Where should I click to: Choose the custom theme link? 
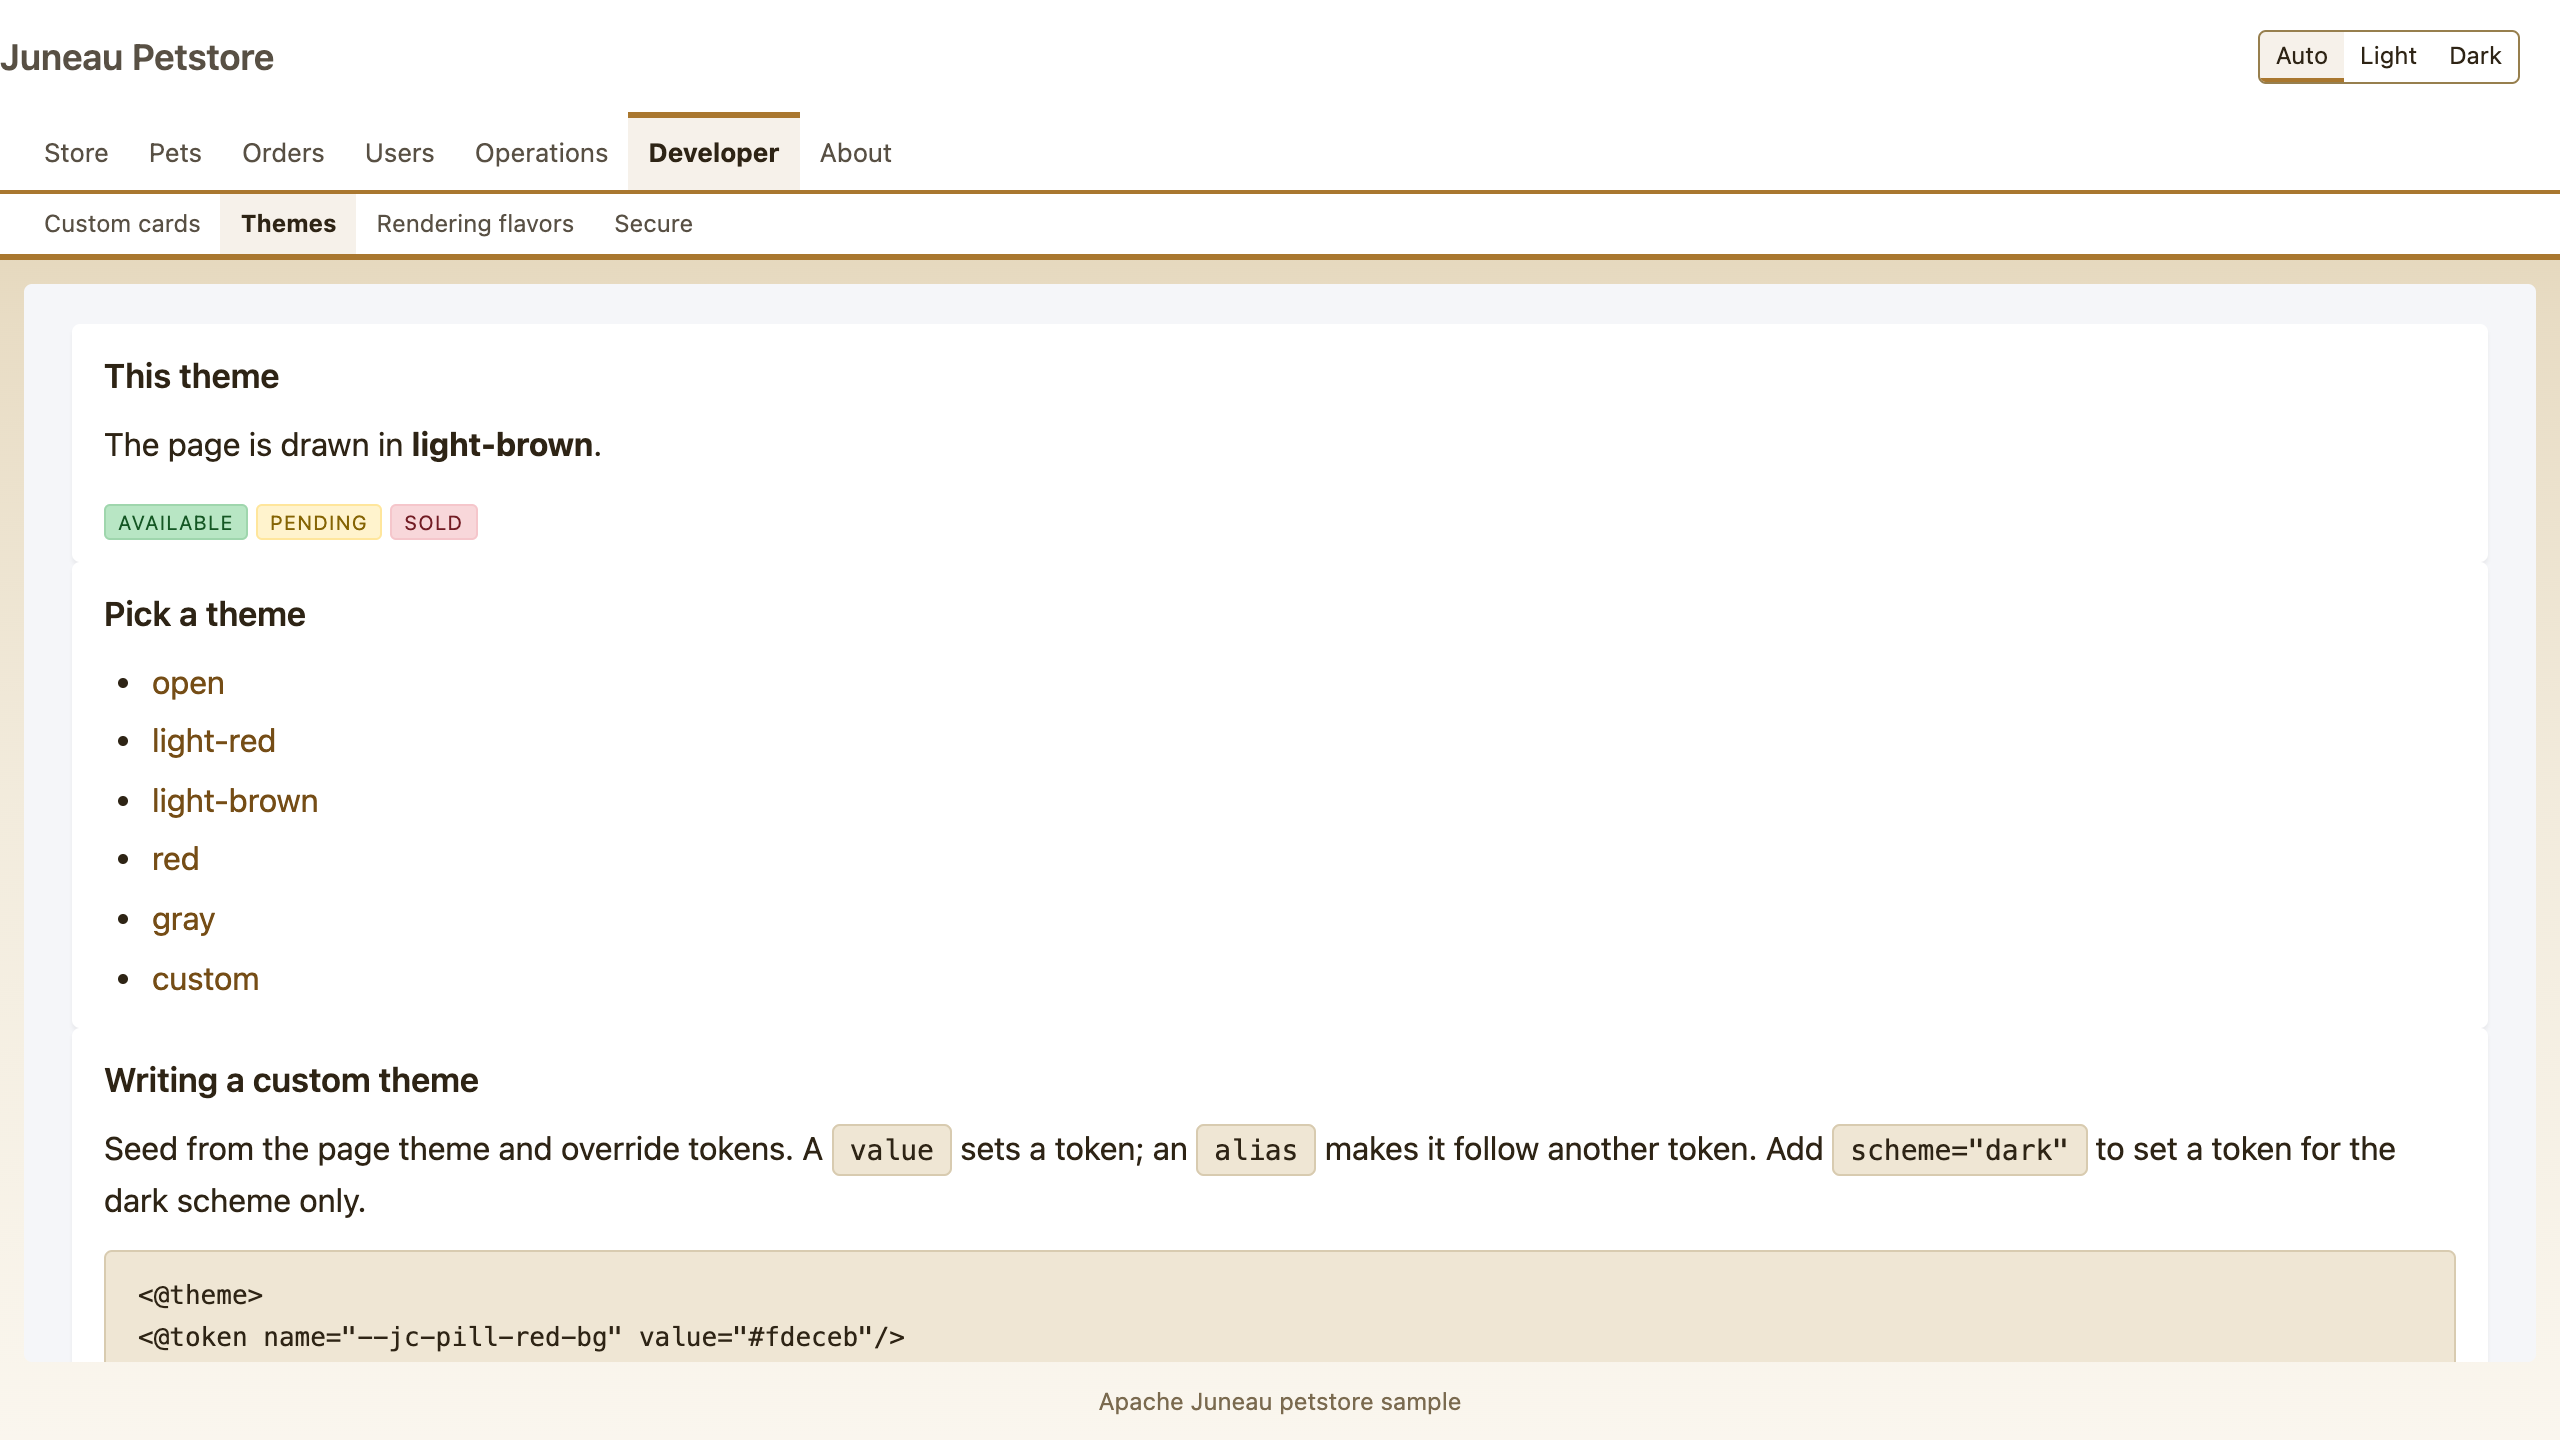point(205,979)
